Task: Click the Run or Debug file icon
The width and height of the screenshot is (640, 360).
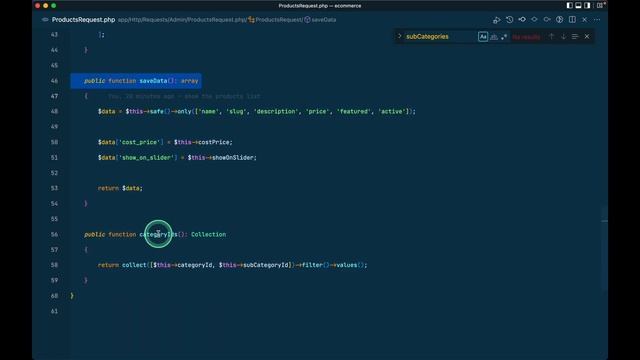Action: [496, 20]
